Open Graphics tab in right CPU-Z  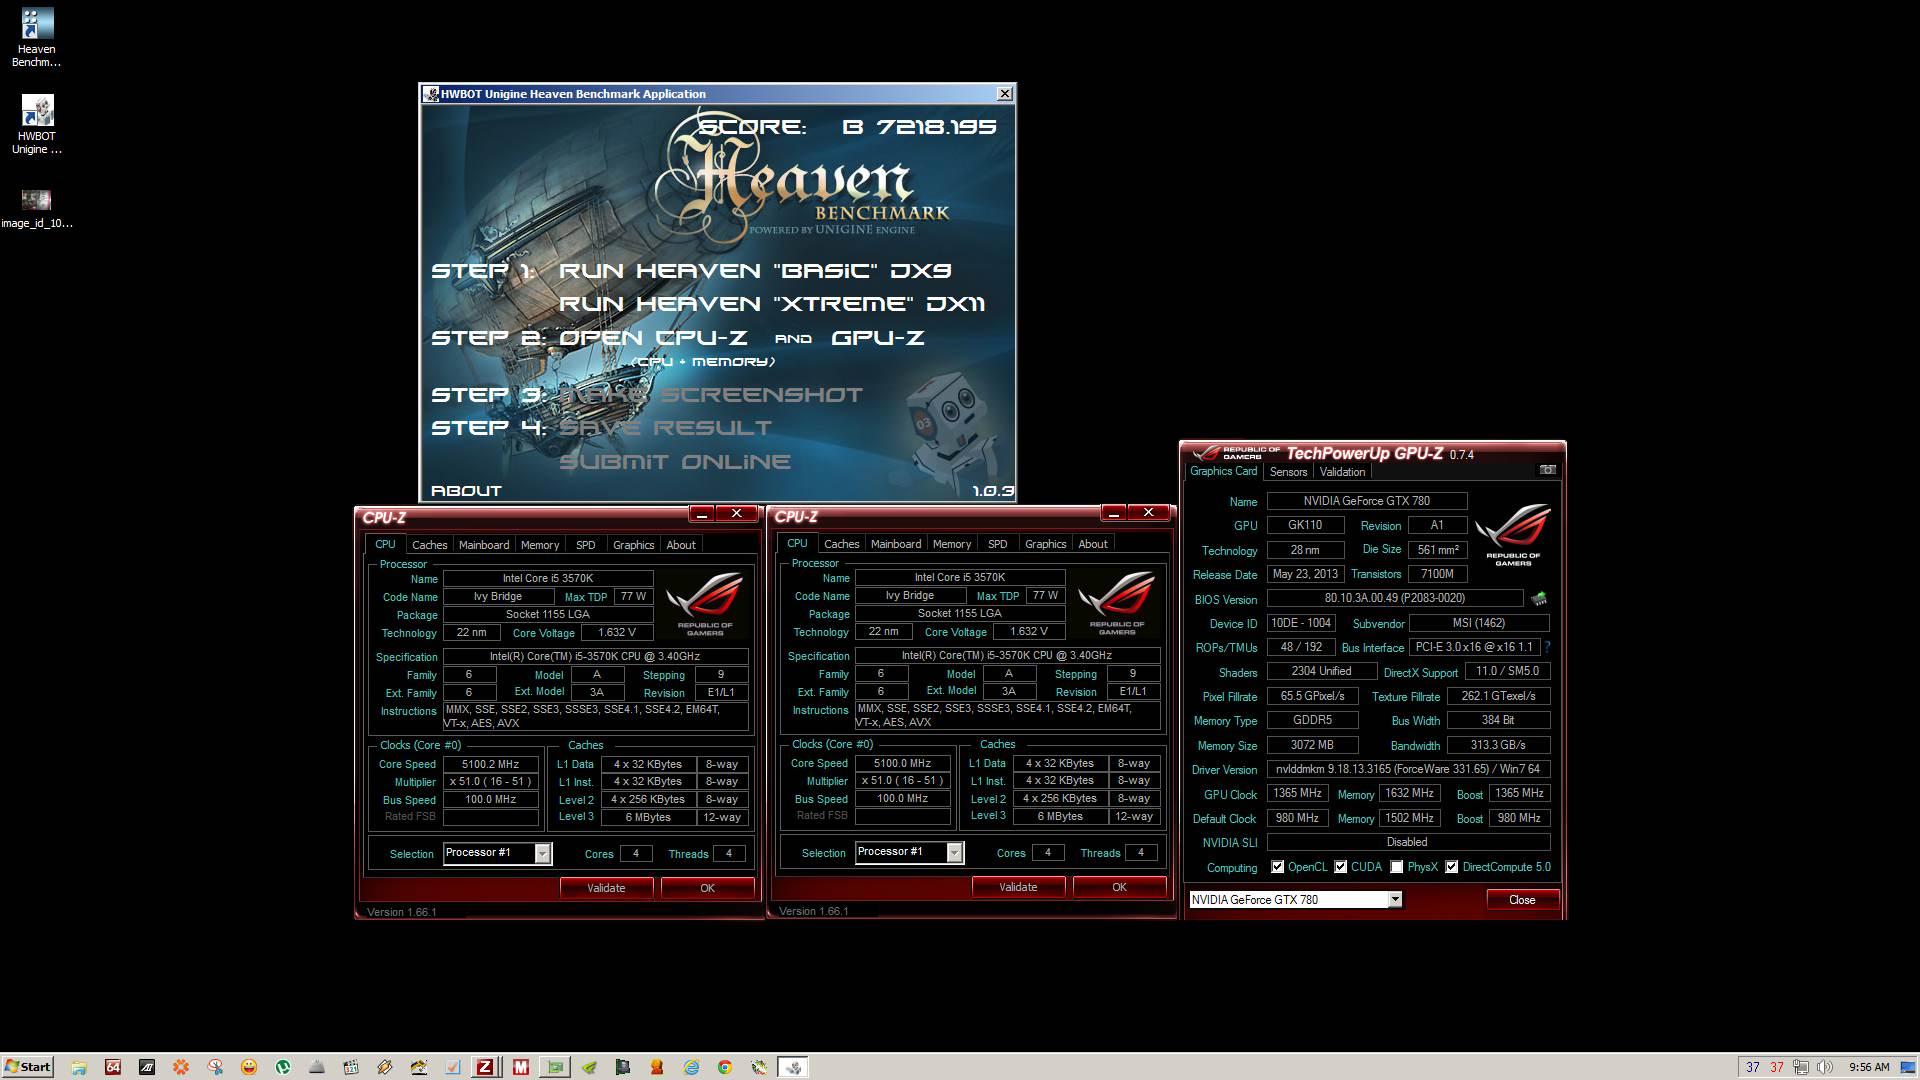(x=1046, y=544)
